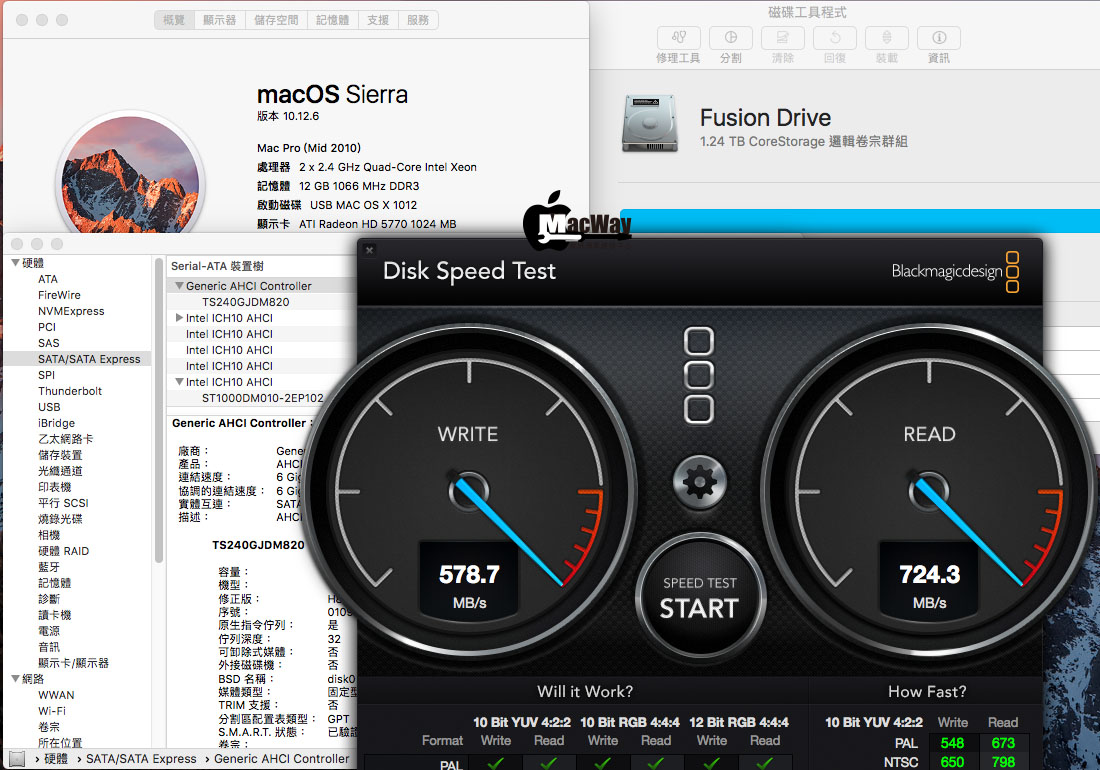Screen dimensions: 1100x770
Task: Select the TS240GJDM820 drive in device tree
Action: pos(246,302)
